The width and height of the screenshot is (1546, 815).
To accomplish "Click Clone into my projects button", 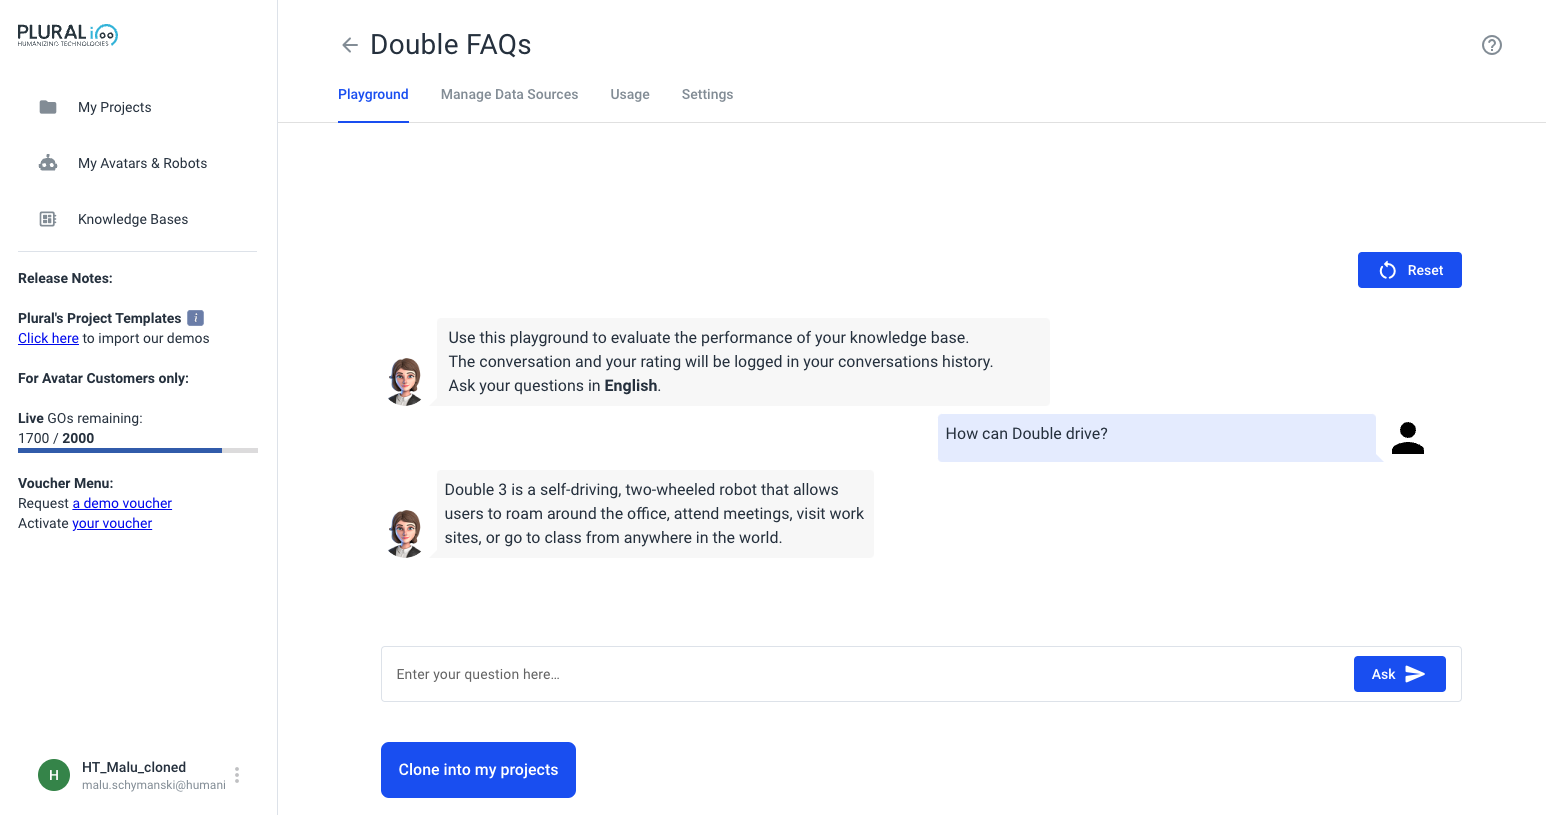I will point(478,770).
